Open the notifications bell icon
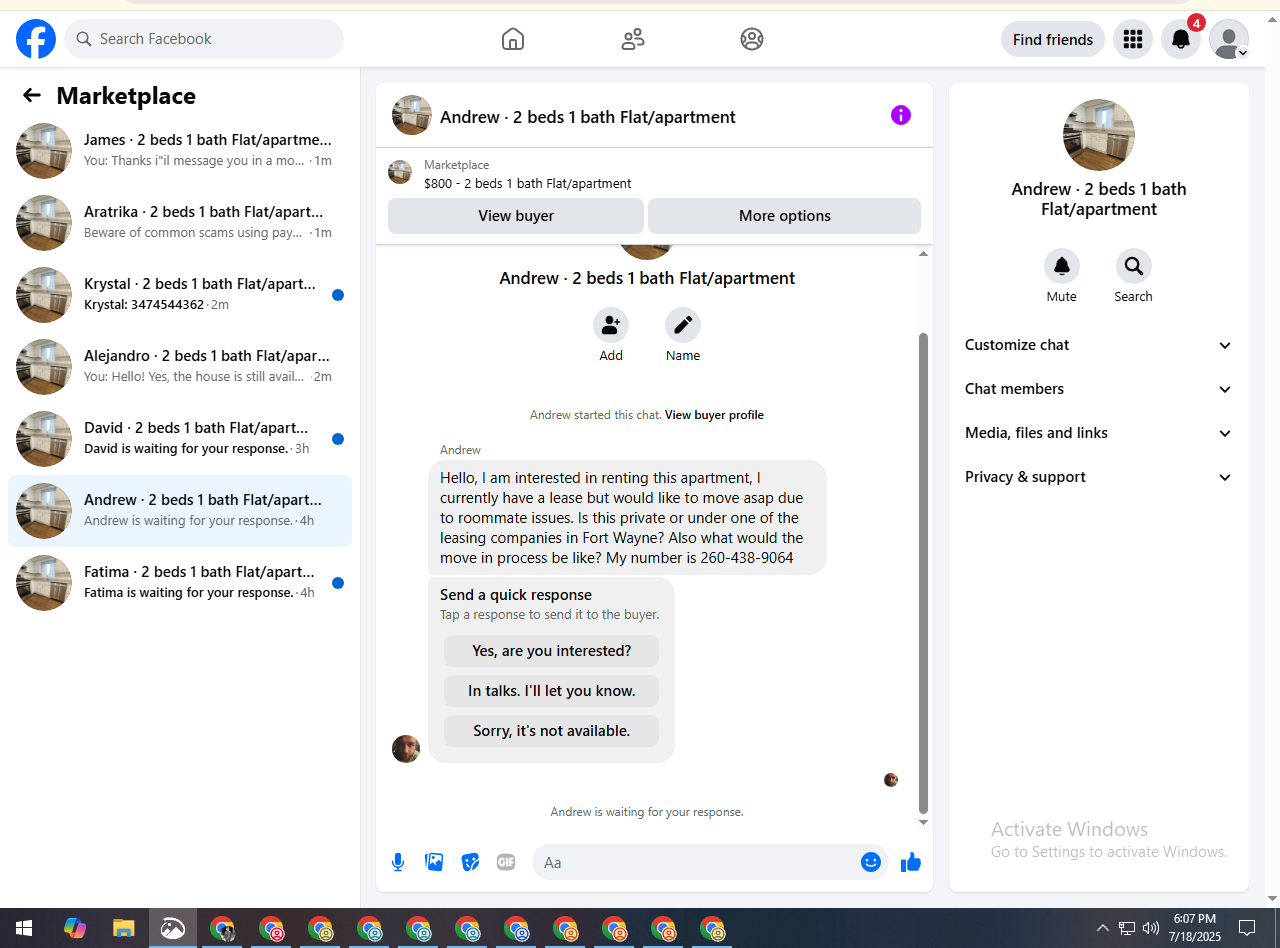1280x948 pixels. pos(1181,39)
